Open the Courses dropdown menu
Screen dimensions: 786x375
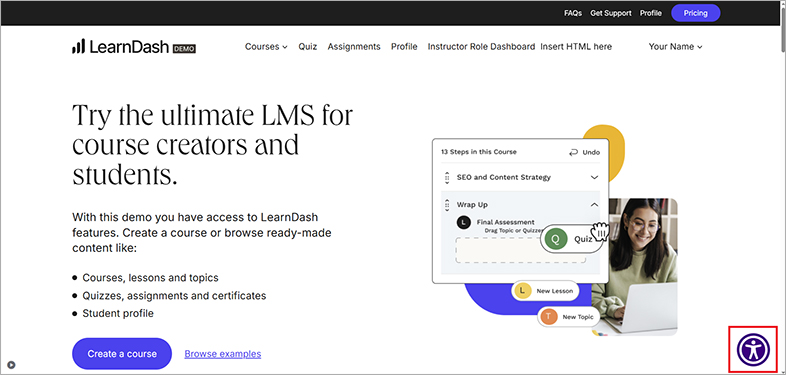[x=266, y=47]
